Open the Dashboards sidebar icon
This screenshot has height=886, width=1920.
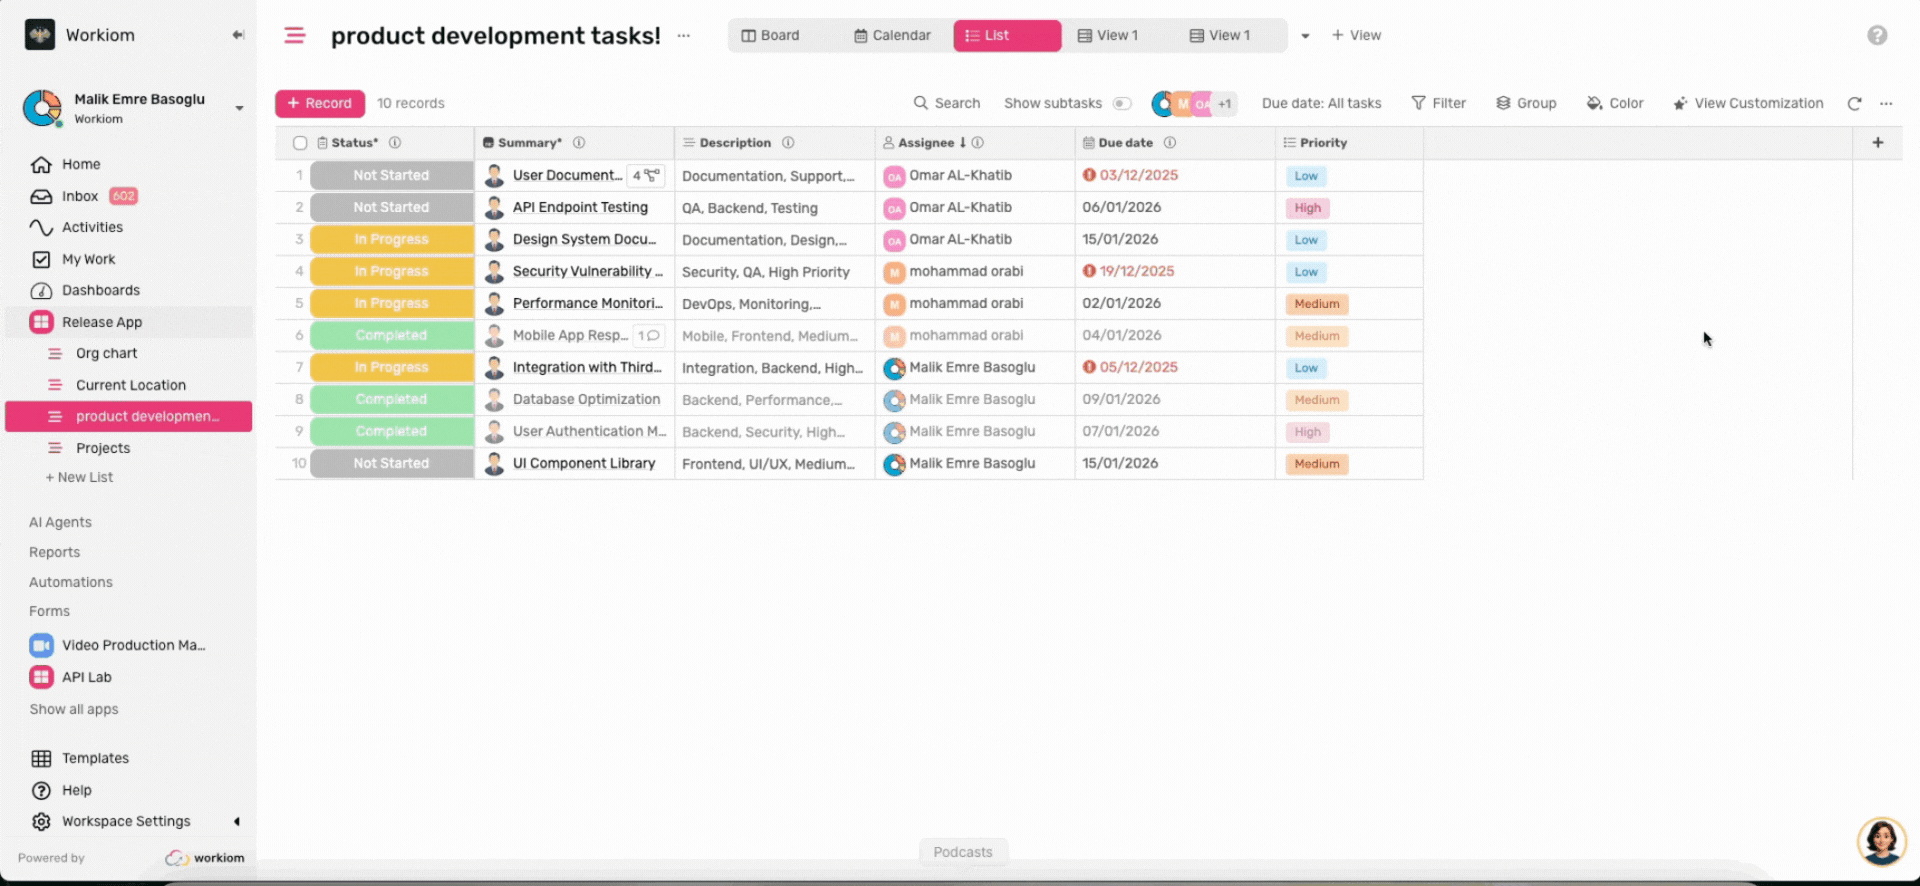pos(41,291)
